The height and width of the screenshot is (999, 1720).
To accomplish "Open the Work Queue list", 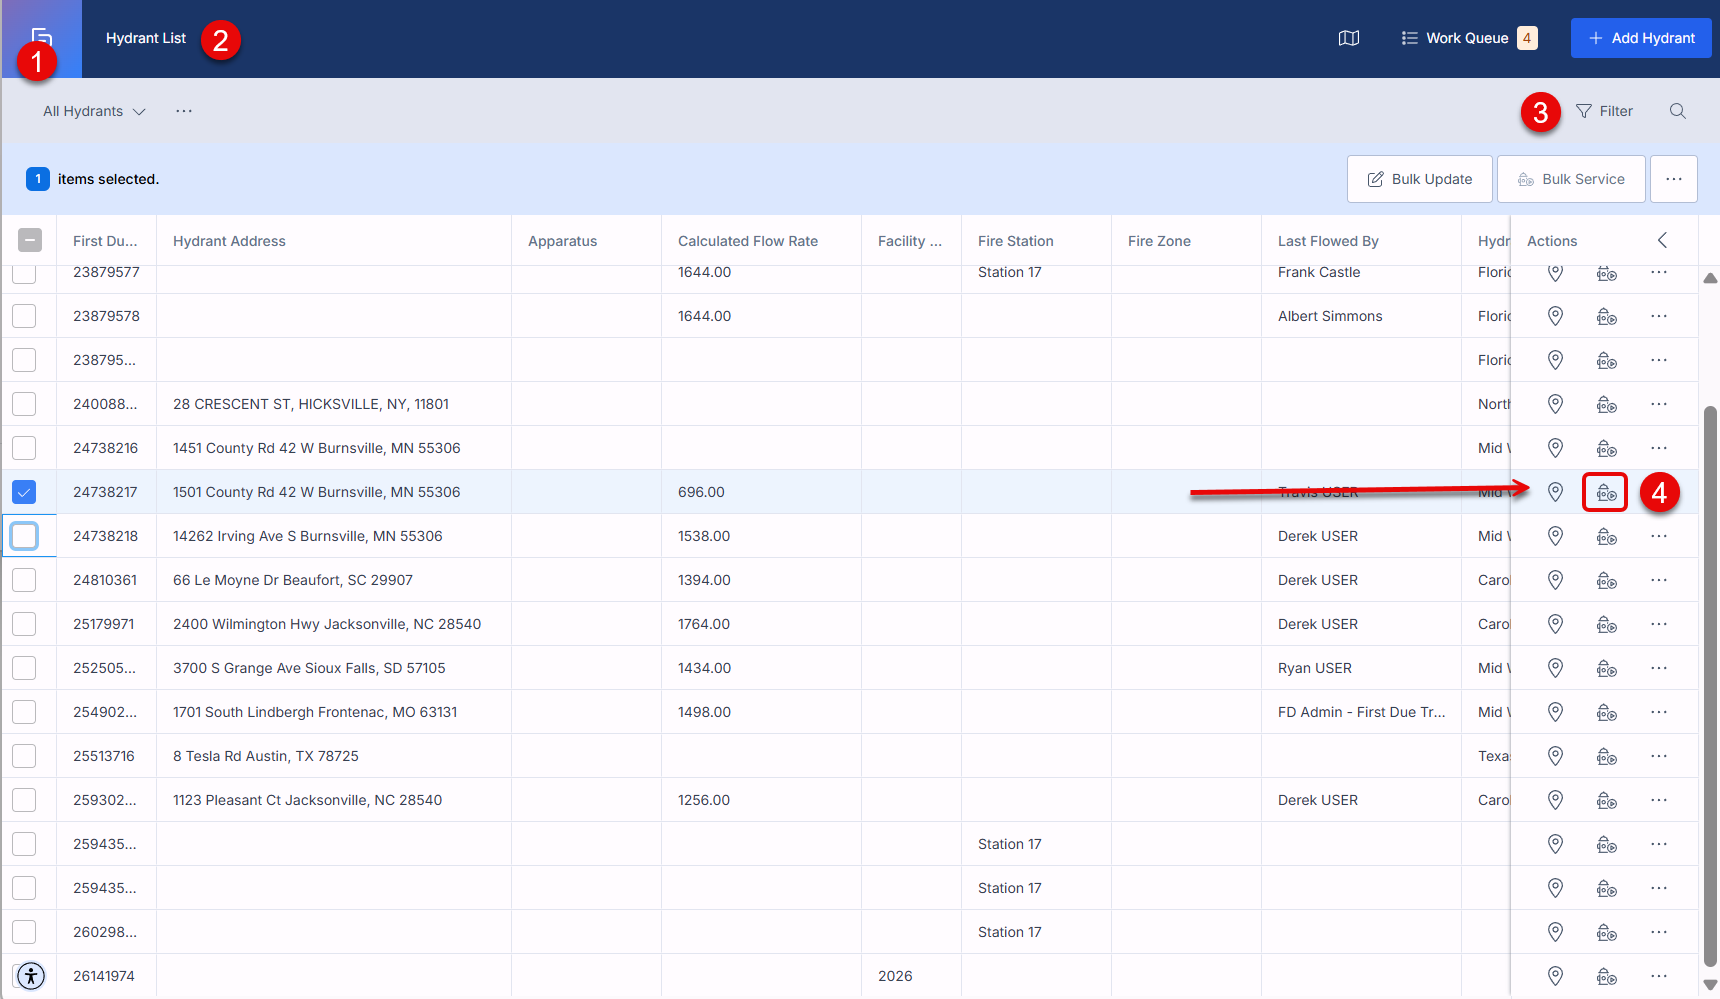I will pyautogui.click(x=1469, y=38).
